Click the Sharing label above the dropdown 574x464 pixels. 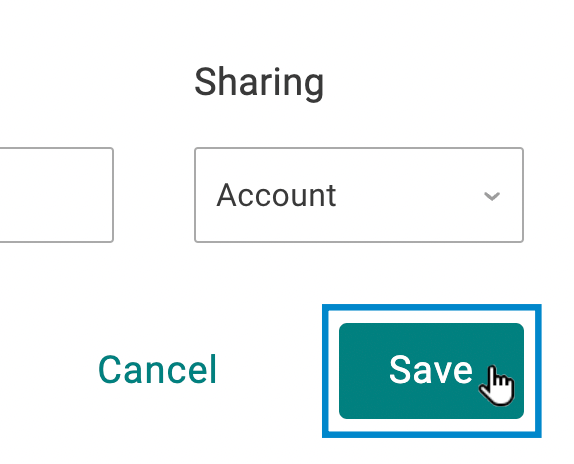pyautogui.click(x=259, y=83)
